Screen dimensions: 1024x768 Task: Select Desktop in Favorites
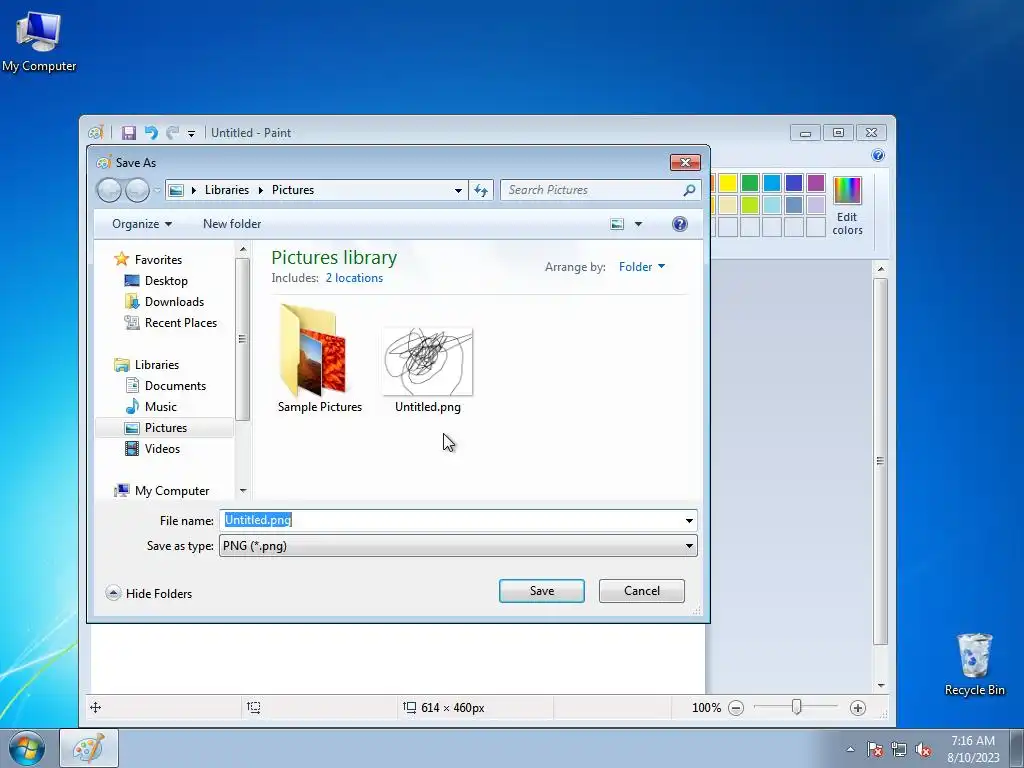(166, 281)
